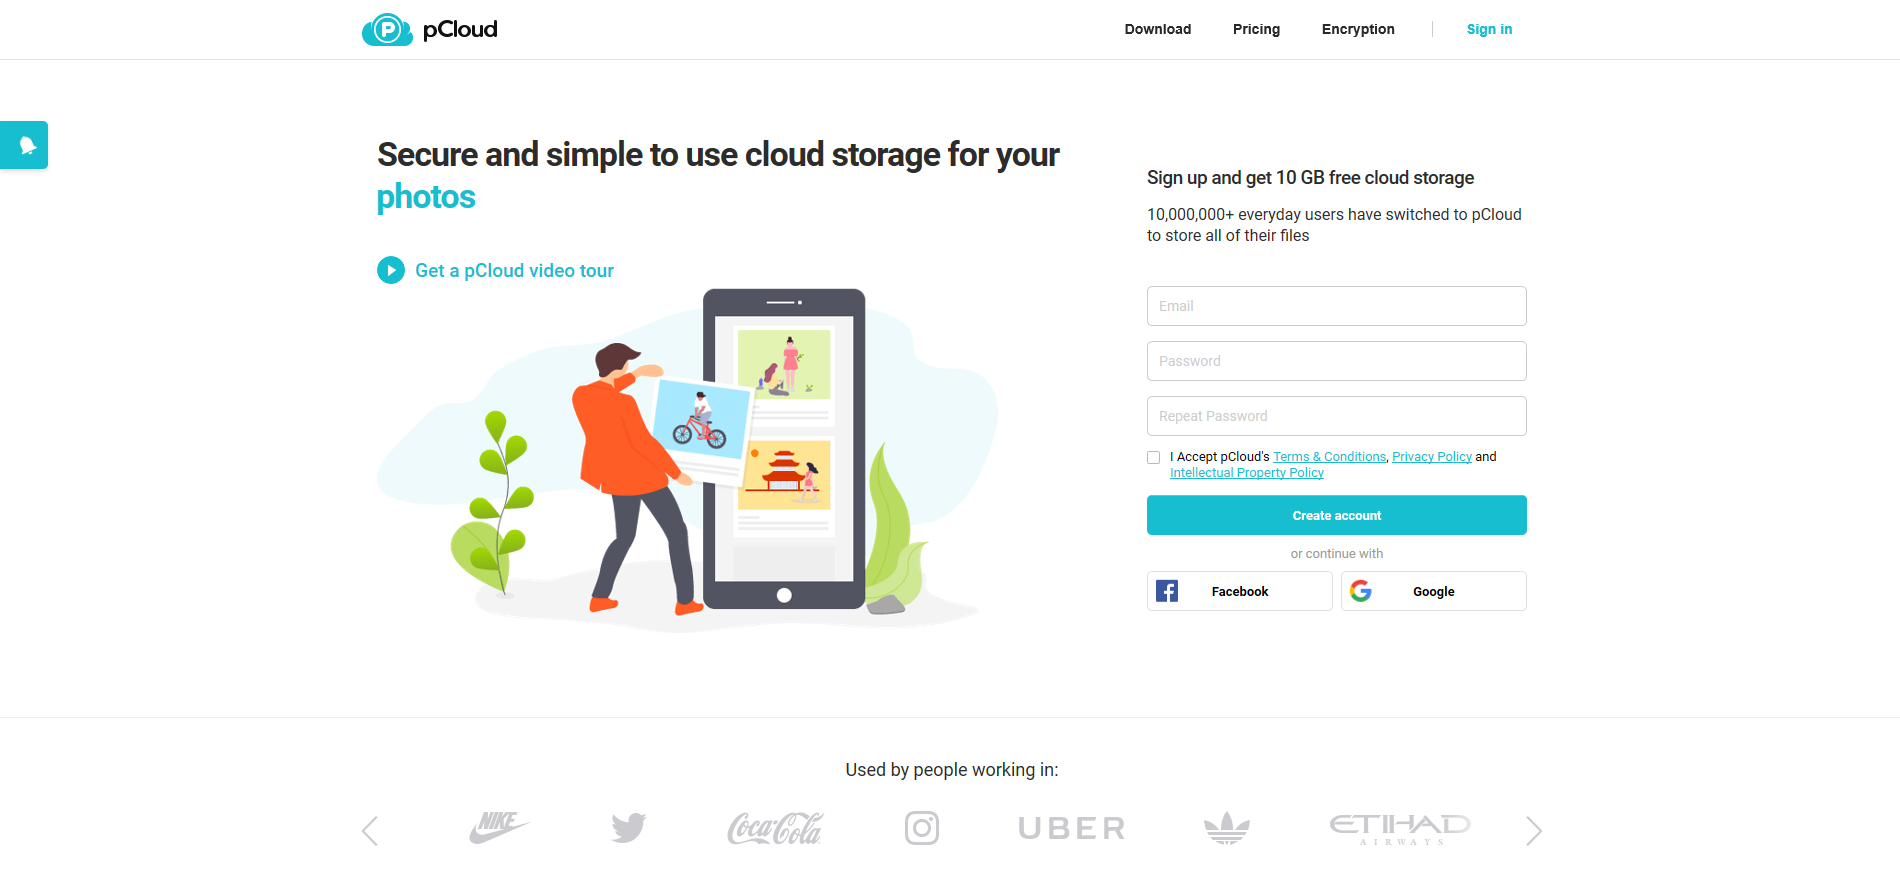Go to the Encryption page
The width and height of the screenshot is (1900, 882).
point(1358,29)
